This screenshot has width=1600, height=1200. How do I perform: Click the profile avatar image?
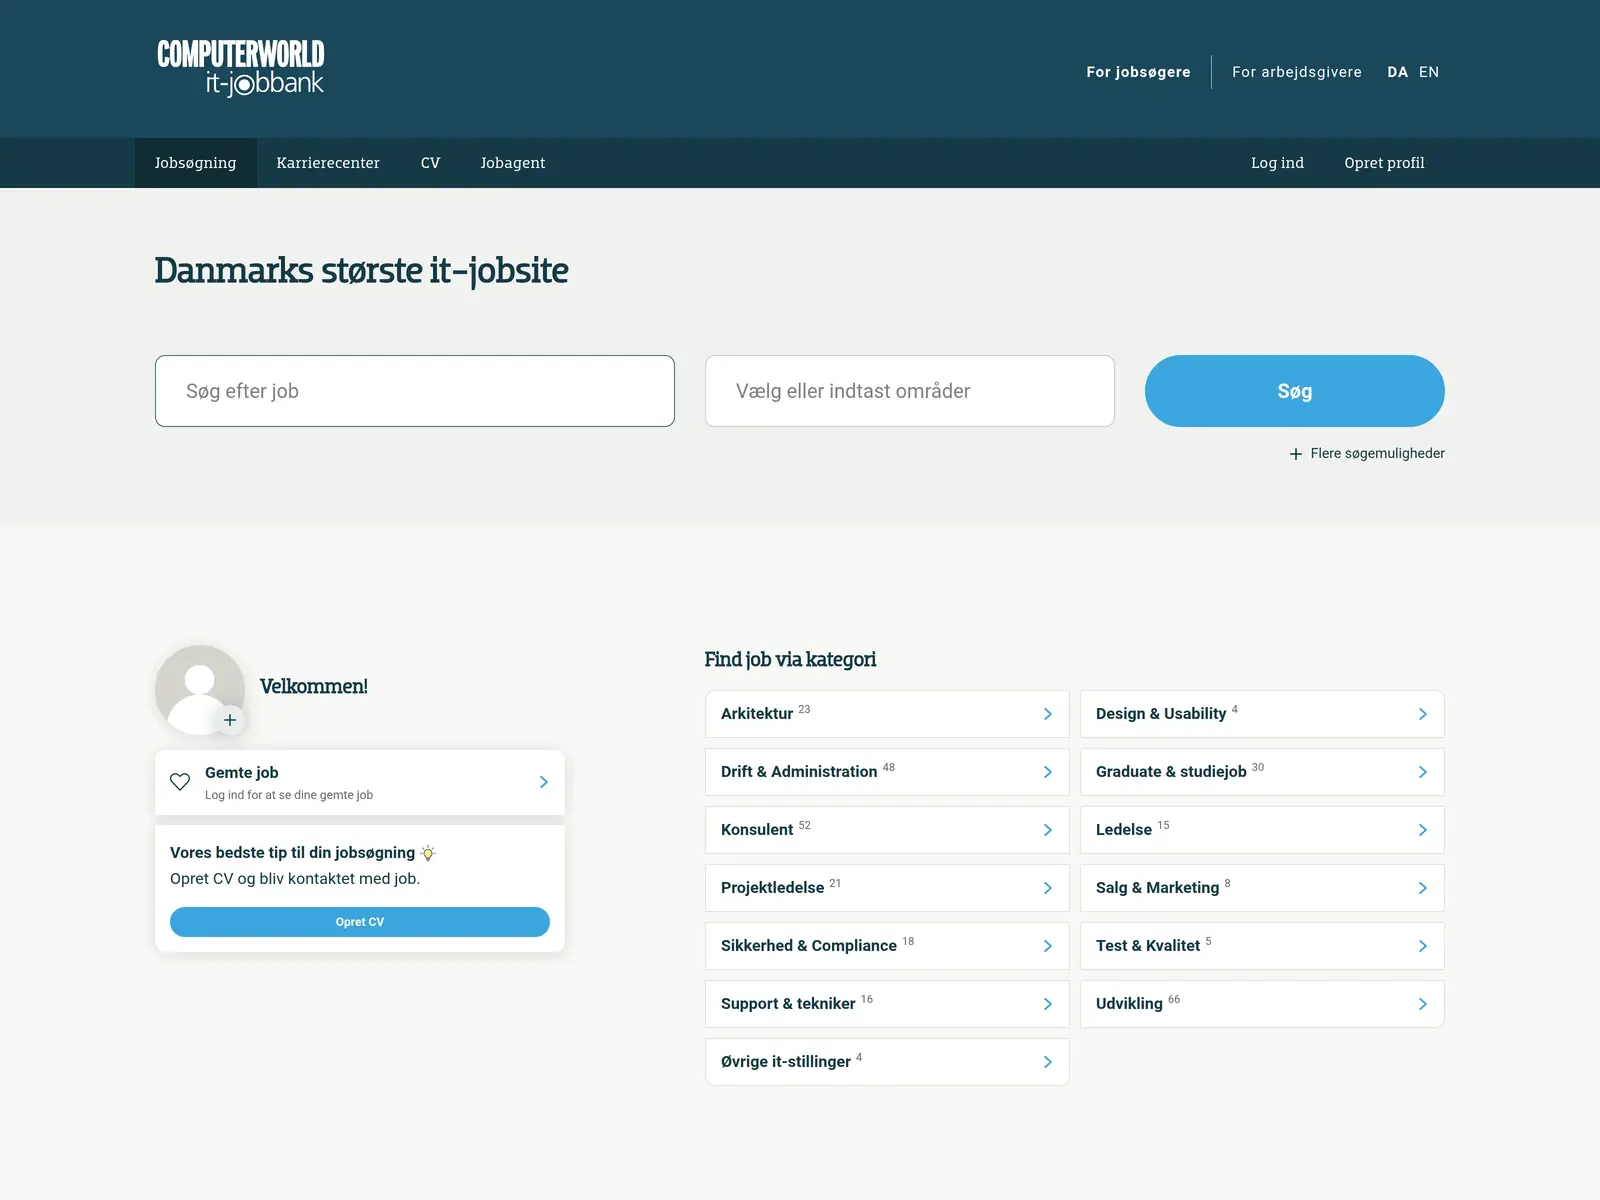(x=200, y=690)
